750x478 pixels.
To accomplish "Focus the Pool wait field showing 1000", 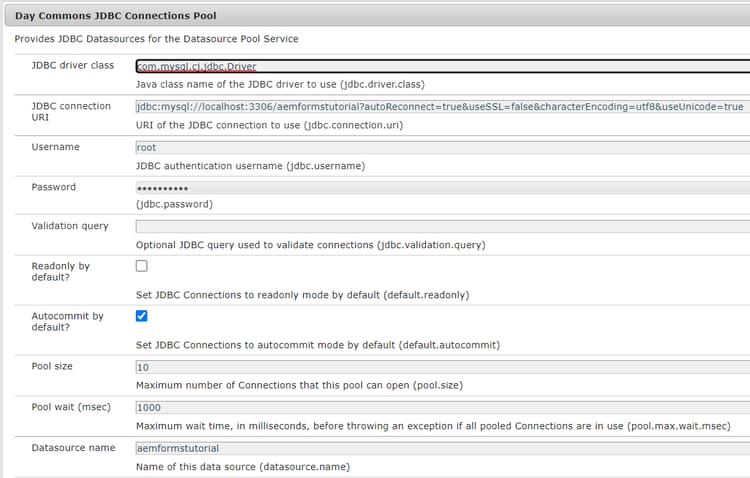I will click(440, 407).
